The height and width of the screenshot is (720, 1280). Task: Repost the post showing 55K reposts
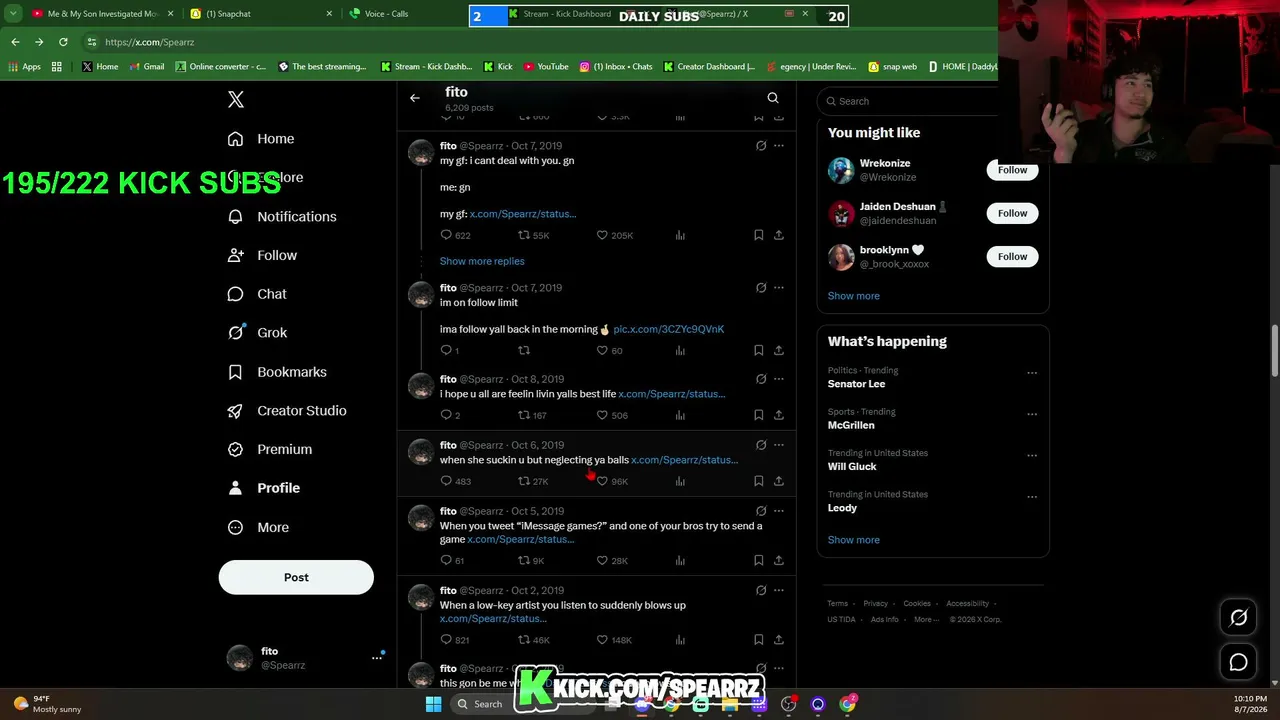point(523,235)
